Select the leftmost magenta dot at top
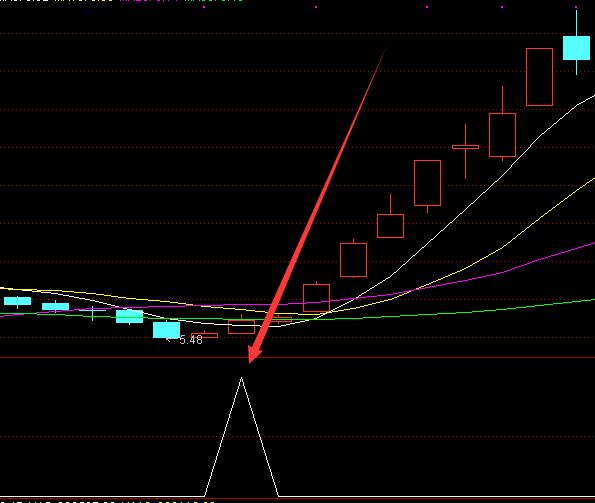The image size is (595, 503). tap(204, 7)
